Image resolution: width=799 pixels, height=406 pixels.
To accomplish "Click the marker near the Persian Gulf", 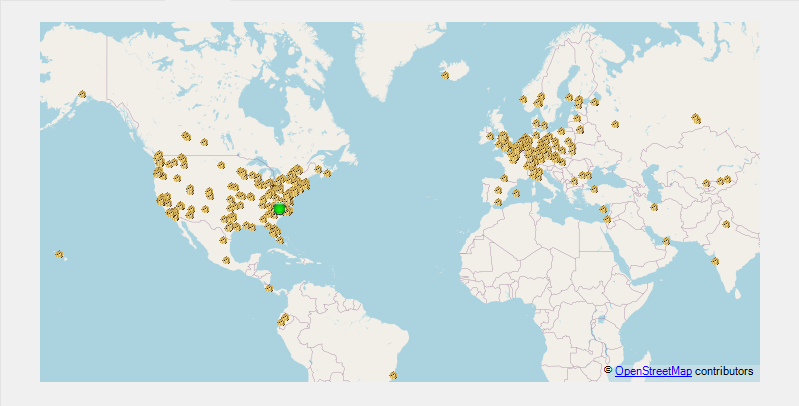I will click(666, 240).
